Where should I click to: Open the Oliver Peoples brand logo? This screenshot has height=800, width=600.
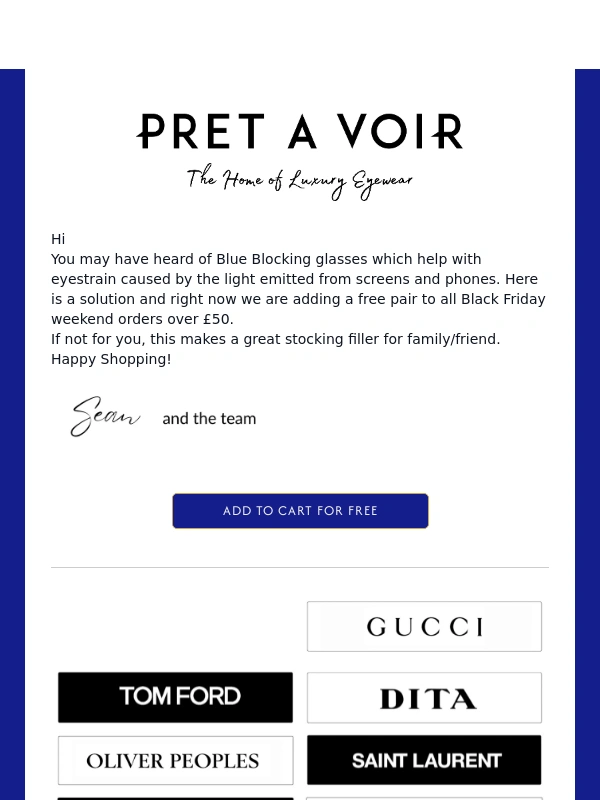tap(176, 761)
